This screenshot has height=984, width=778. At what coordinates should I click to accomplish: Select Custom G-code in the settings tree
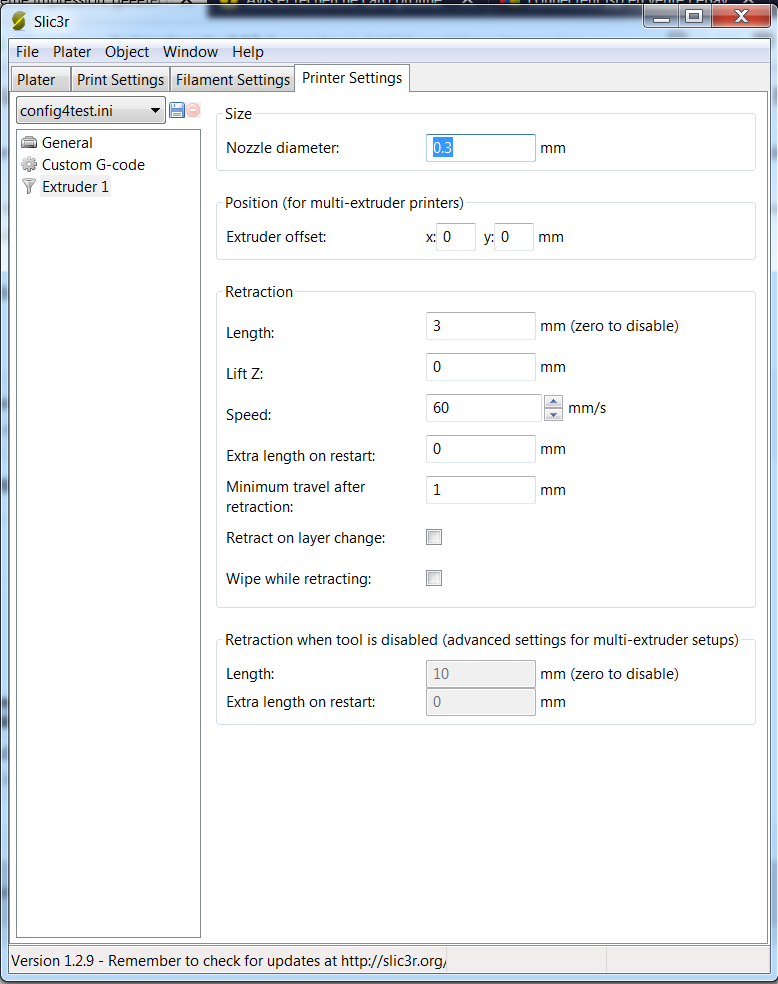[x=93, y=164]
